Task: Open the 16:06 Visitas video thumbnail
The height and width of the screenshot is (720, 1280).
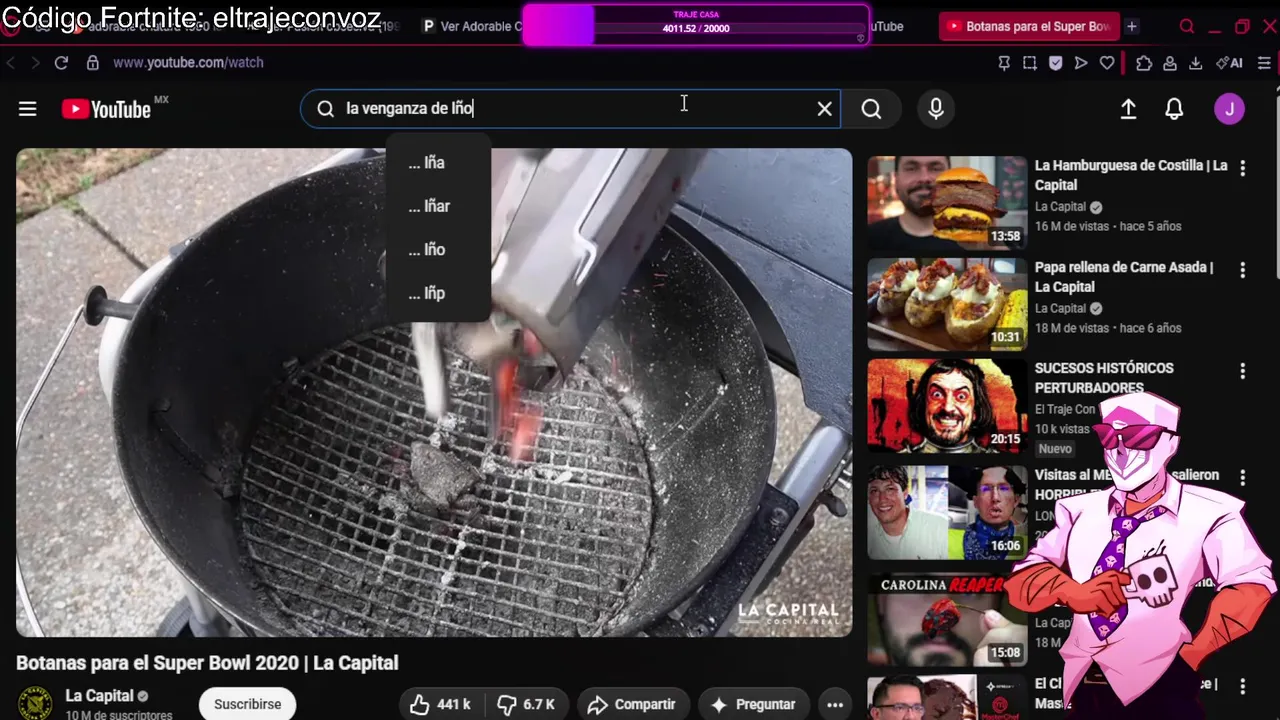Action: [x=947, y=512]
